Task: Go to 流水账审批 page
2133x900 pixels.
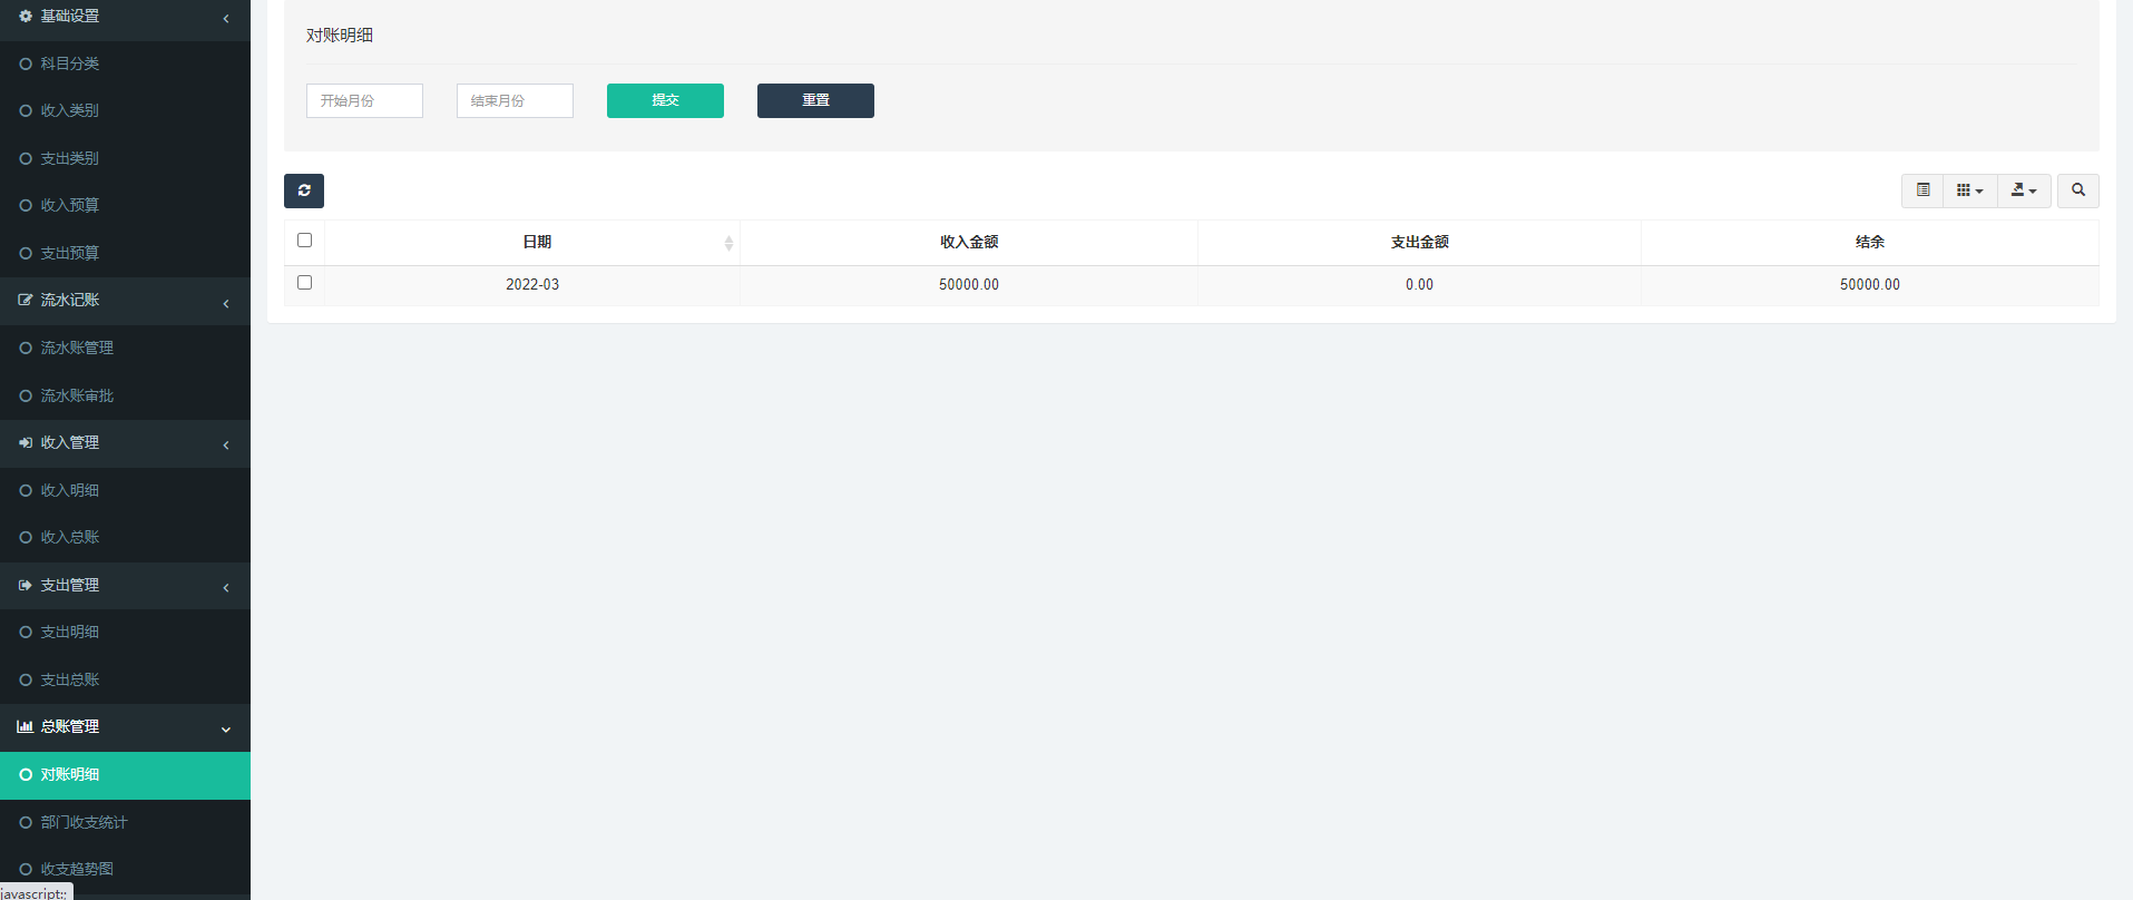Action: (125, 396)
